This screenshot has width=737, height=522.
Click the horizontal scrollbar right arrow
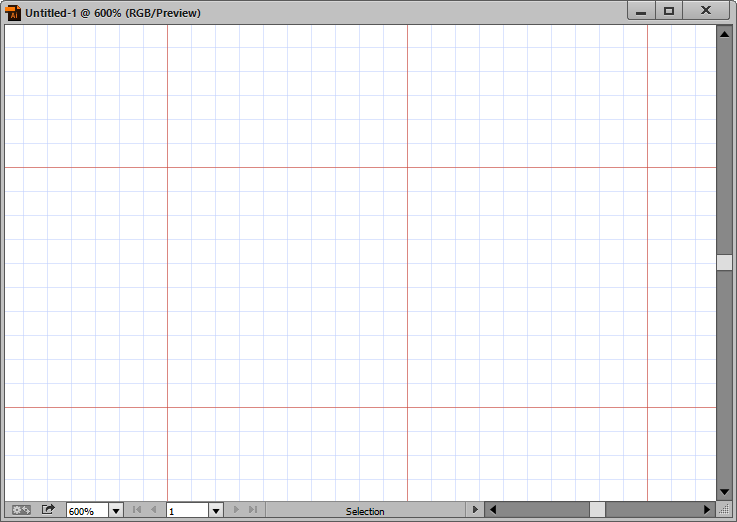pos(707,510)
